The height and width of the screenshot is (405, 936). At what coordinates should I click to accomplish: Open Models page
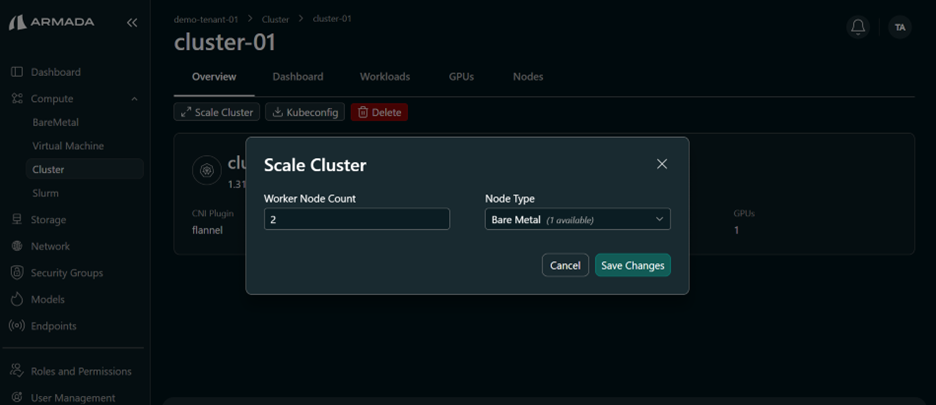coord(48,299)
